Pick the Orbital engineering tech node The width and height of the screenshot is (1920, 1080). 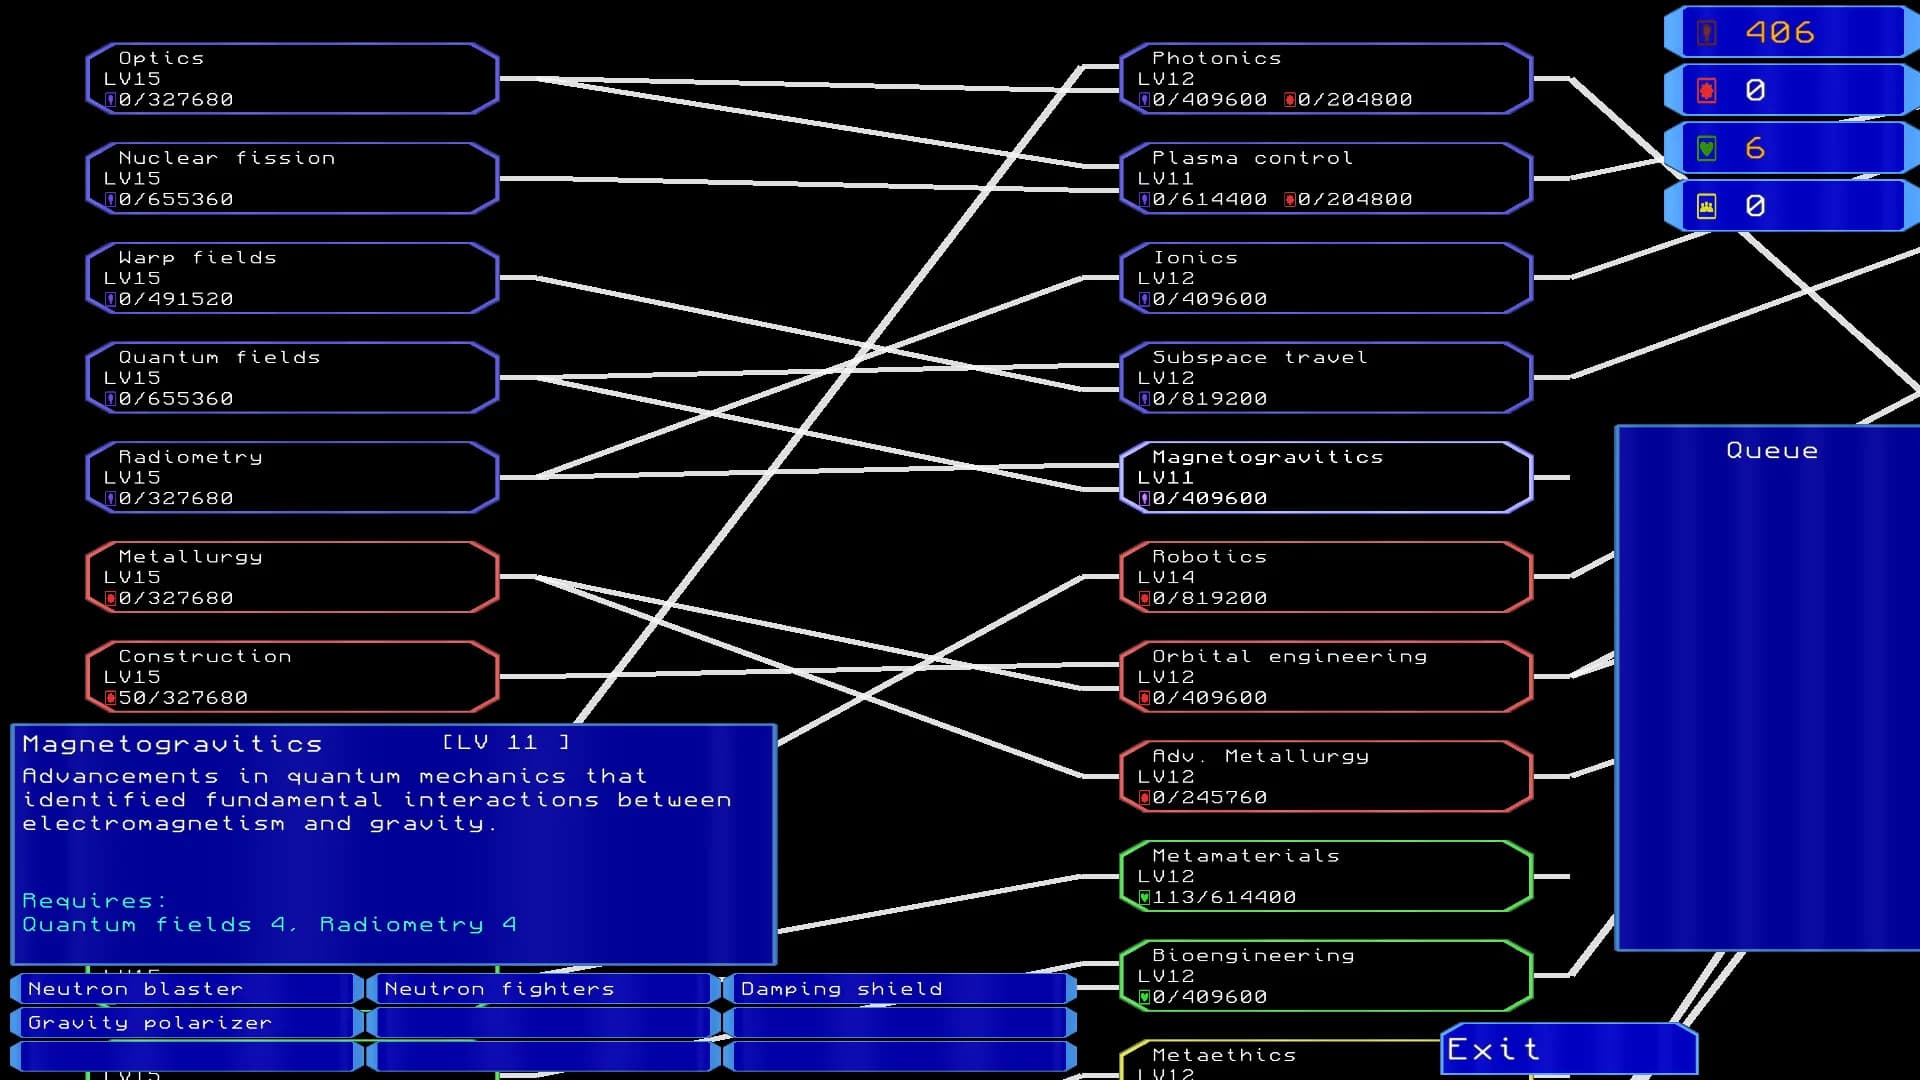click(1326, 677)
